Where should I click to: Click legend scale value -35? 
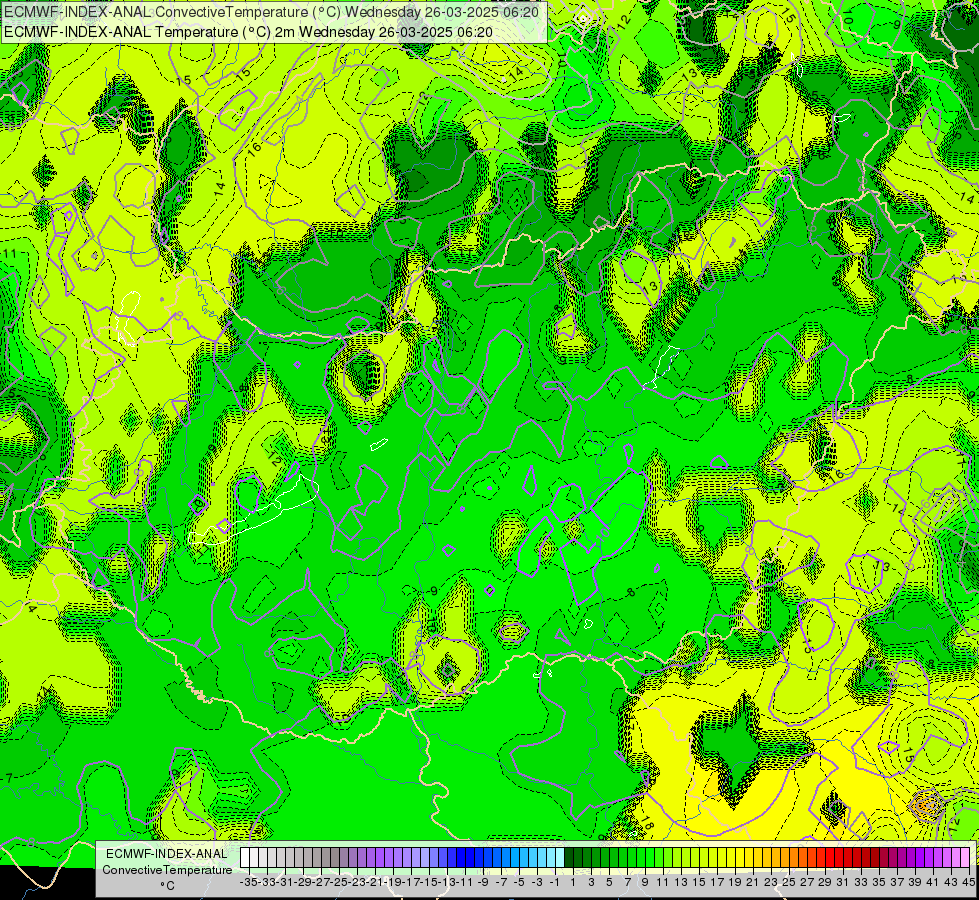(248, 882)
